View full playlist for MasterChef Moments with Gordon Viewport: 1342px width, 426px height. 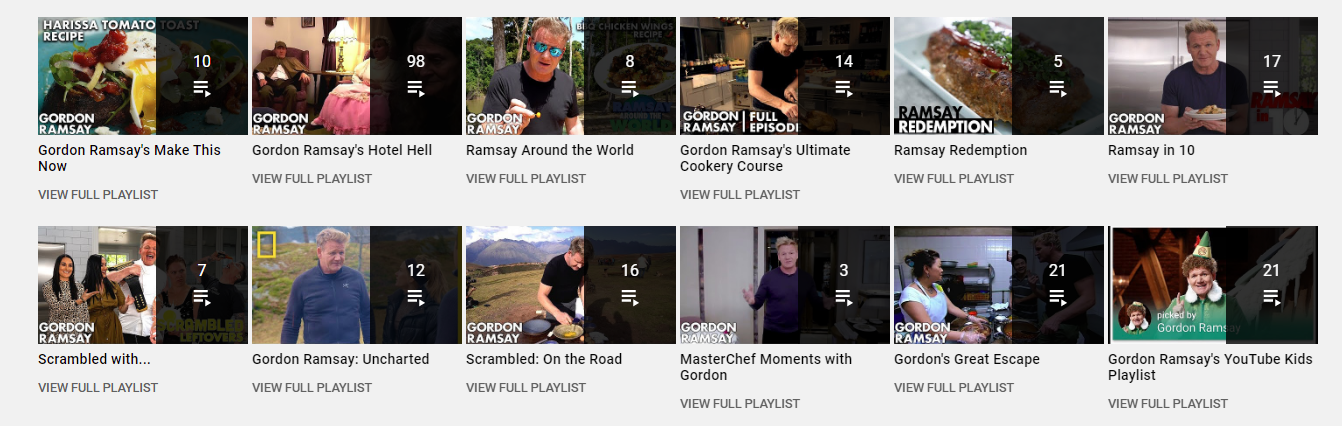(x=740, y=404)
